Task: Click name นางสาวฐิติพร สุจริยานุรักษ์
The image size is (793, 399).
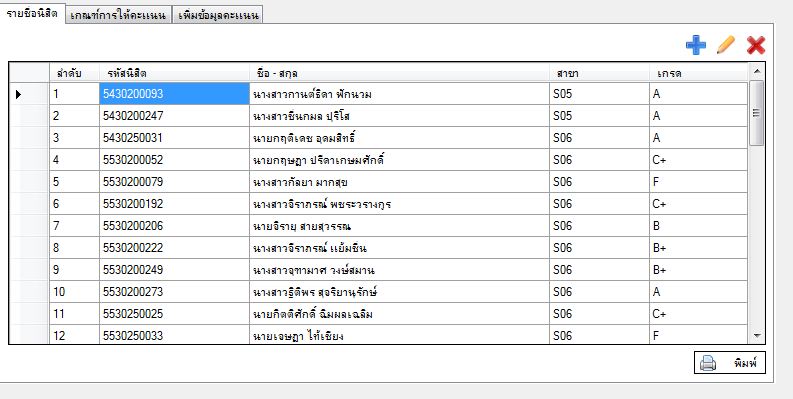Action: pos(400,292)
